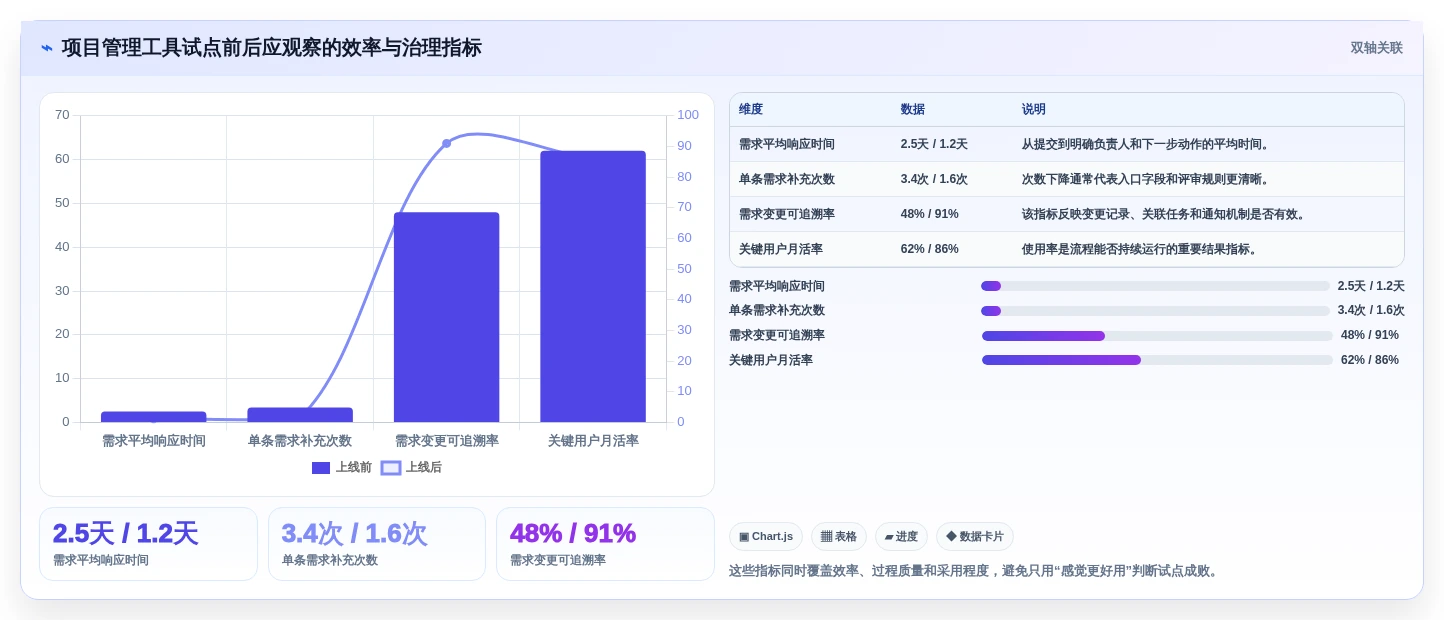Screen dimensions: 1444x620
Task: Click the 说明 column header
Action: click(1034, 109)
